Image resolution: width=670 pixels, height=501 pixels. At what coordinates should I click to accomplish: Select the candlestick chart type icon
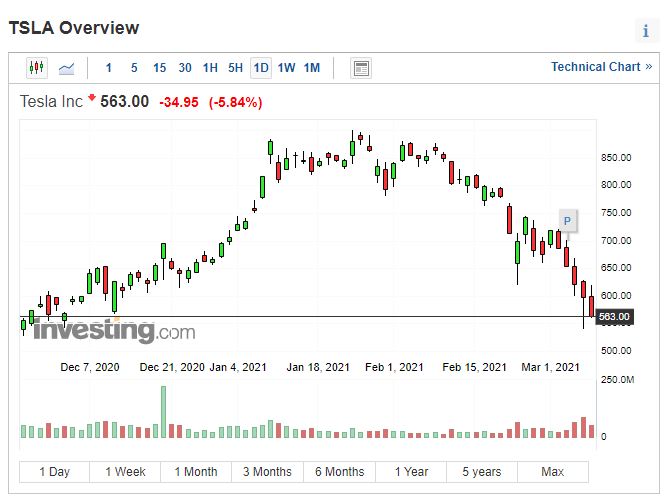(x=37, y=68)
